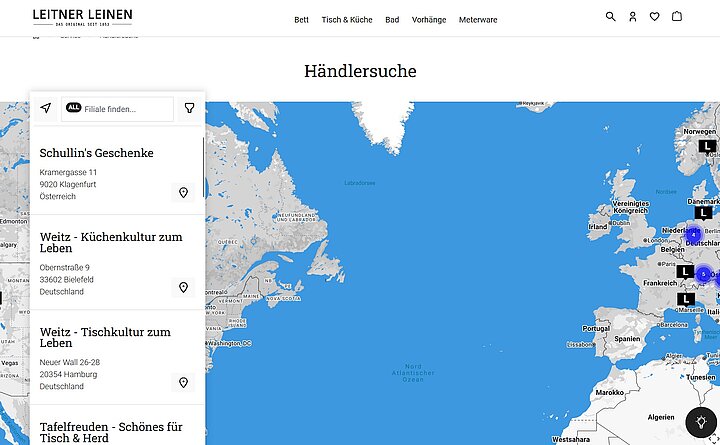Open the wishlist heart icon
Image resolution: width=720 pixels, height=445 pixels.
tap(655, 17)
